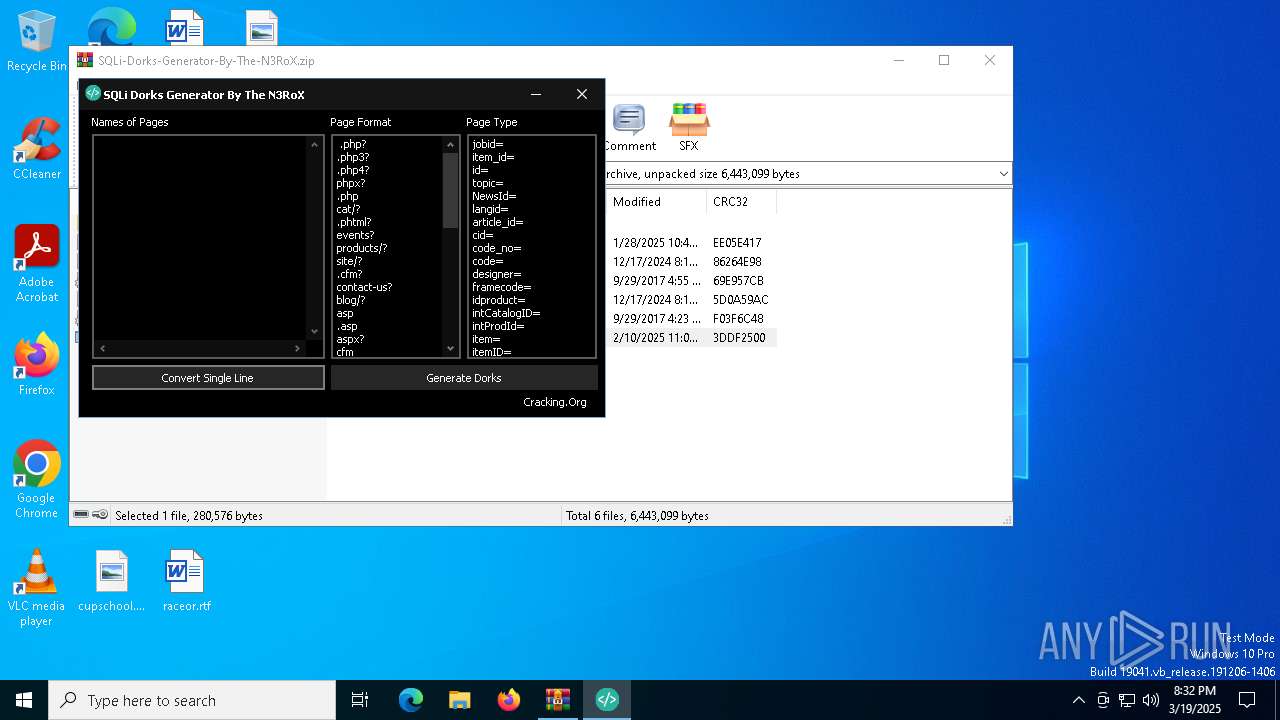This screenshot has width=1280, height=720.
Task: Select the code_no= page type entry
Action: tap(497, 248)
